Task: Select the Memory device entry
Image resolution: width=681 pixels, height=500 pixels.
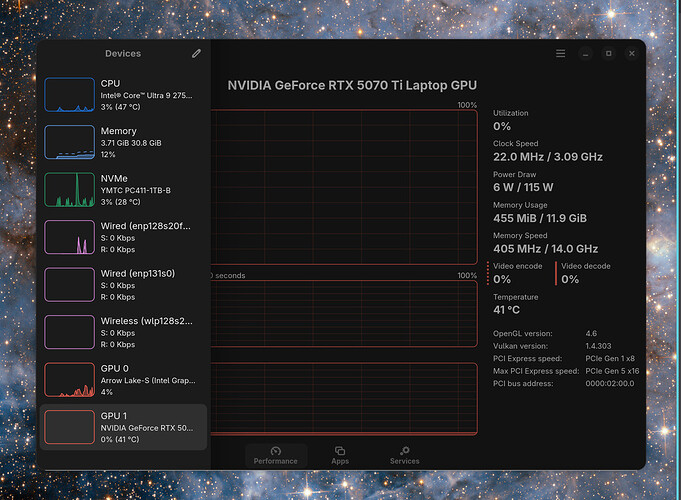Action: pos(123,142)
